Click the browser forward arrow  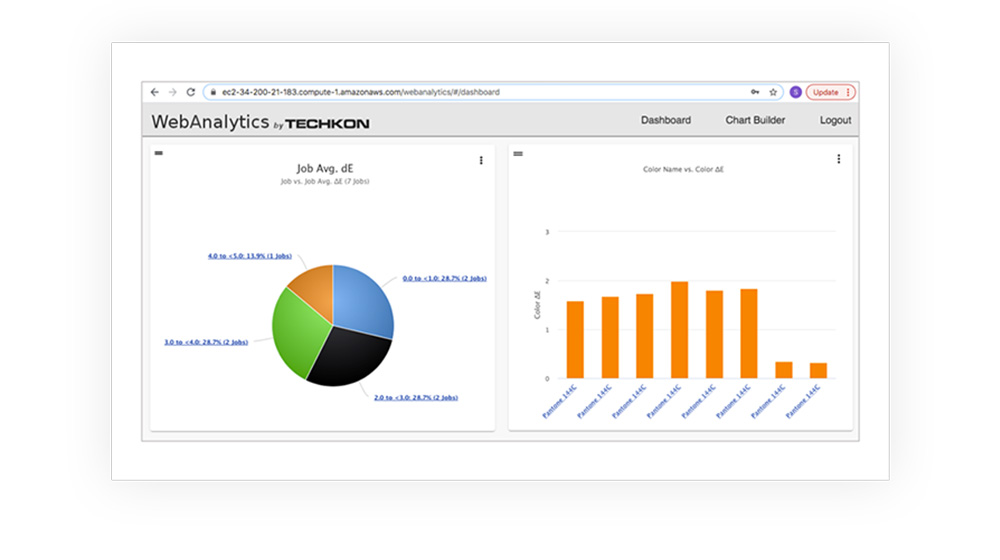click(172, 92)
